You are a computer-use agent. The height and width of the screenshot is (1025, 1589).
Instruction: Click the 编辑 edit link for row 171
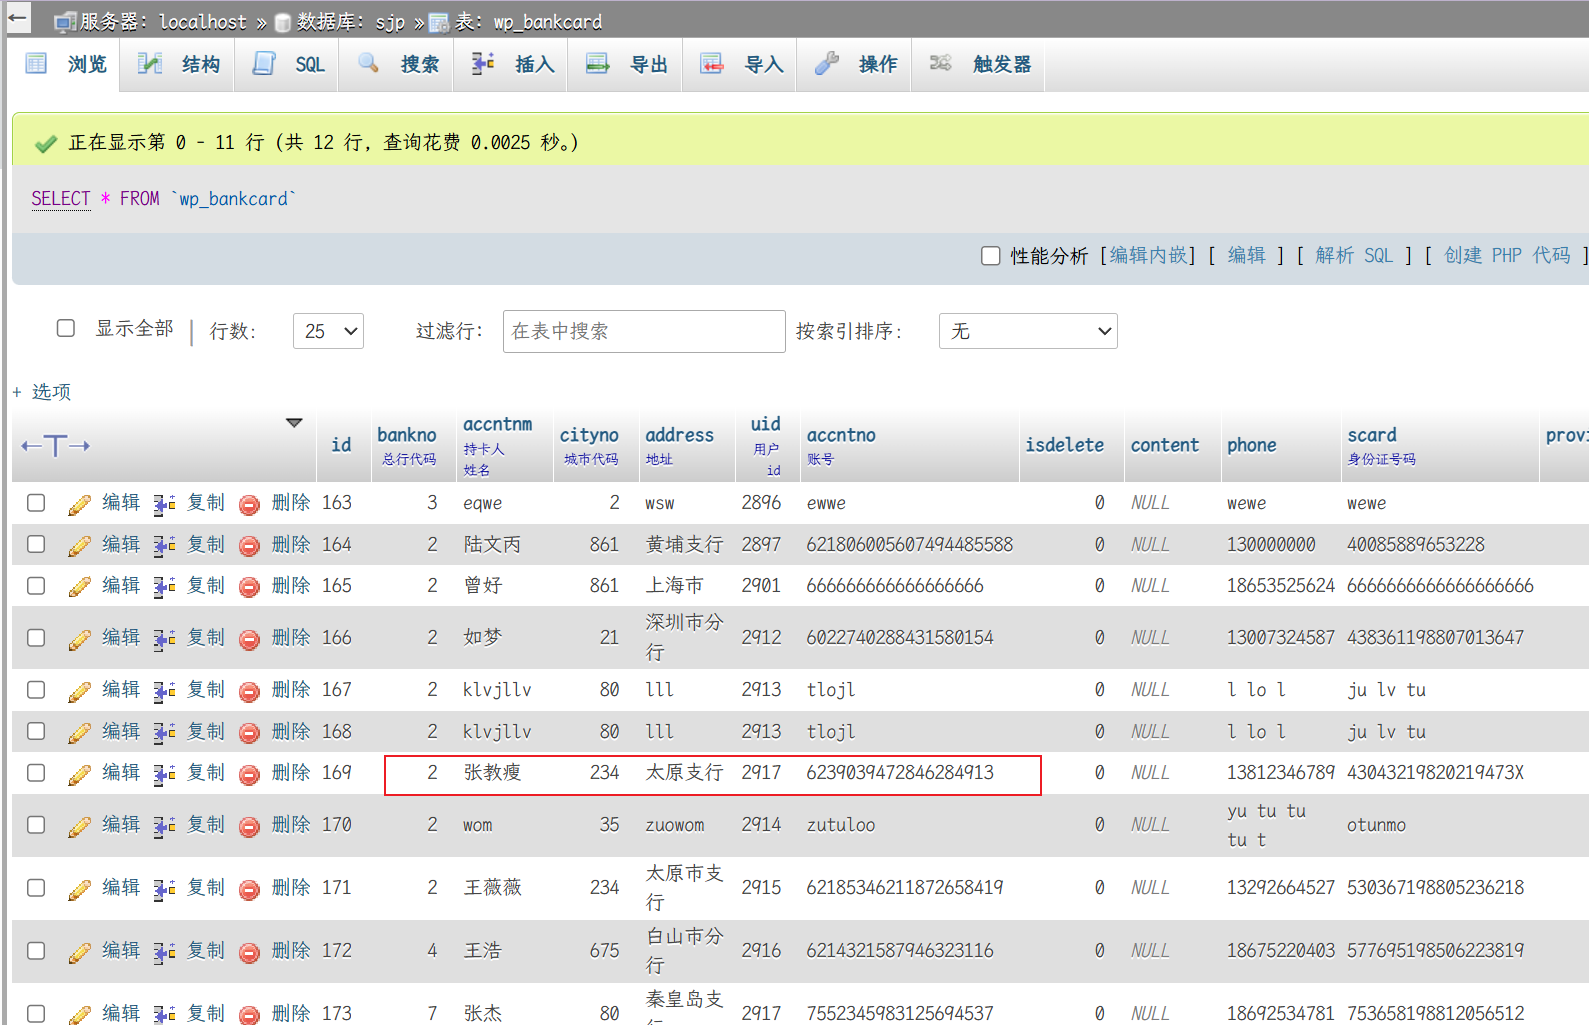click(x=121, y=887)
